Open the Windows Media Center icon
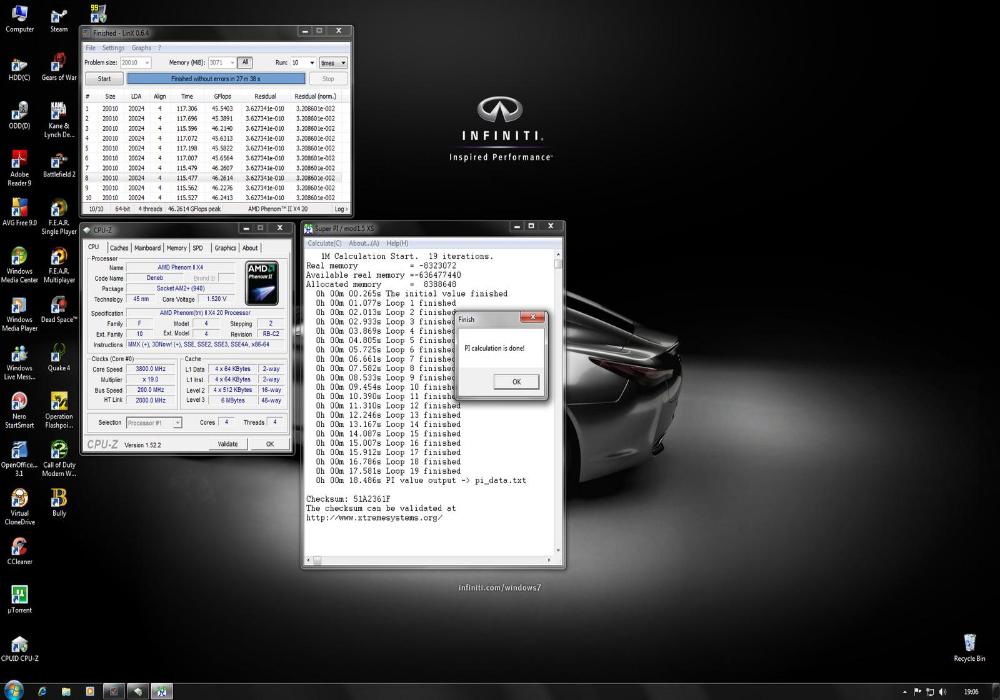 point(19,266)
